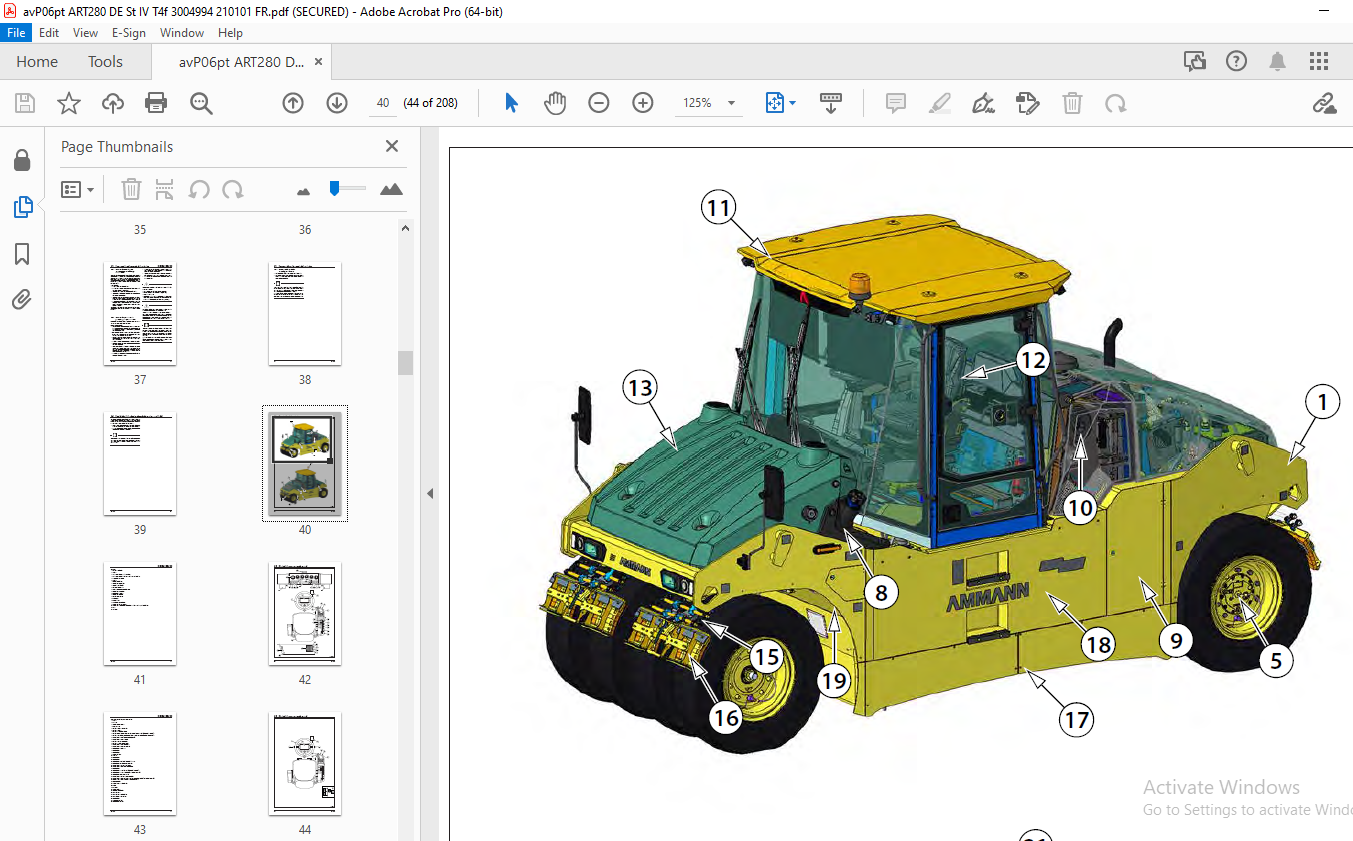Image resolution: width=1353 pixels, height=841 pixels.
Task: Zoom in with the plus button
Action: (643, 103)
